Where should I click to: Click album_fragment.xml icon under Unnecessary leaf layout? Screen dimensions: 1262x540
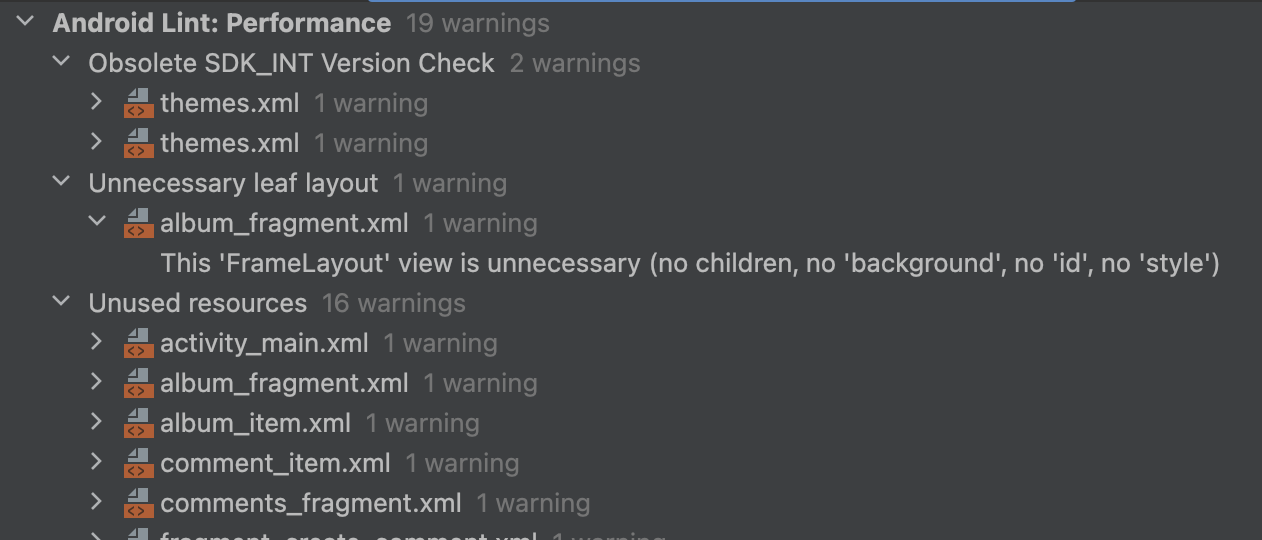pos(138,223)
